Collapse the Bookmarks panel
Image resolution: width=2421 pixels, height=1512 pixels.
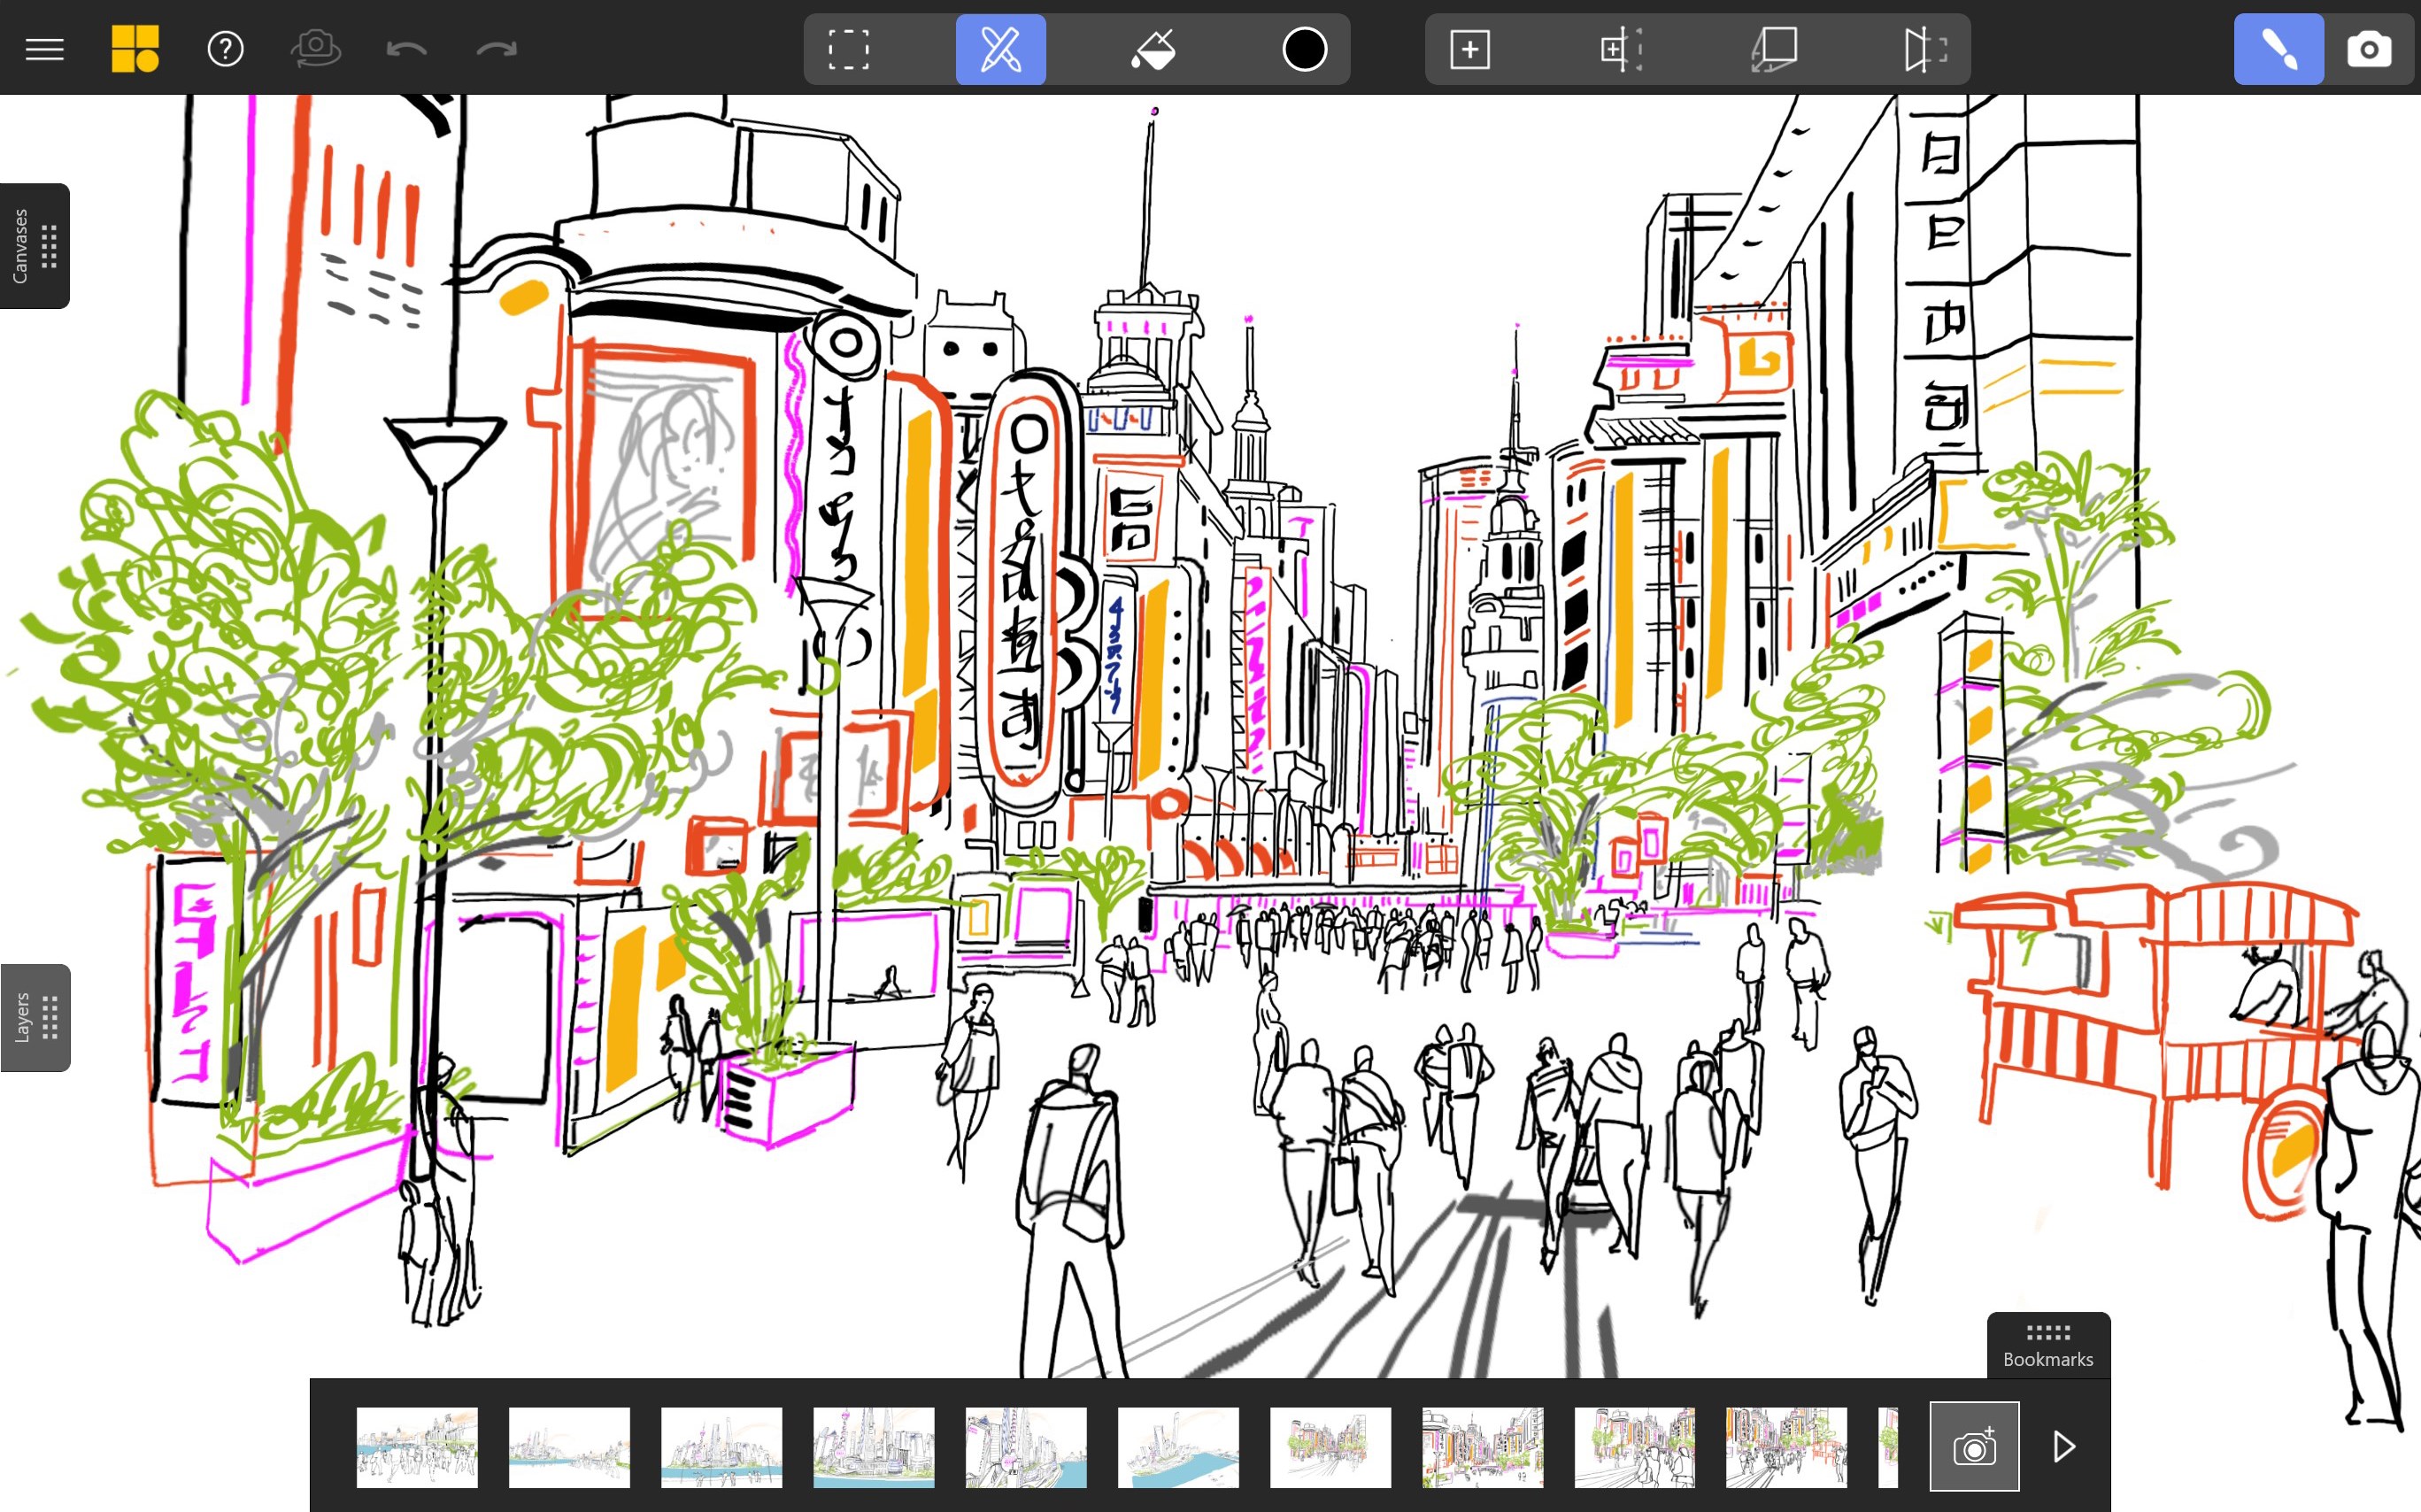coord(2046,1345)
